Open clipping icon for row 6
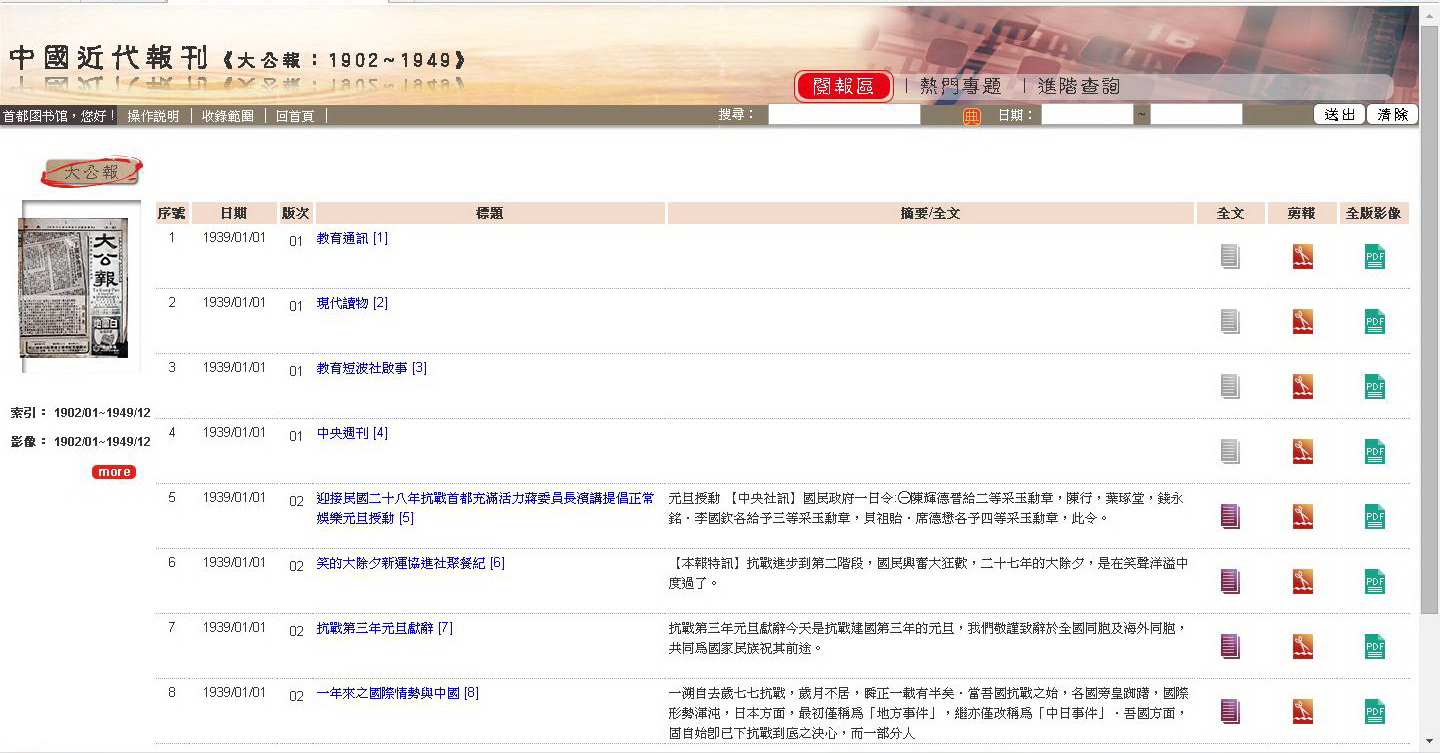This screenshot has width=1440, height=753. point(1302,582)
